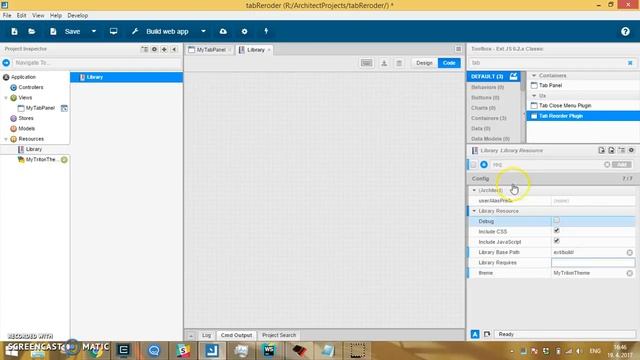Click the blue navigate arrow icon
This screenshot has height=360, width=640.
(x=6, y=63)
